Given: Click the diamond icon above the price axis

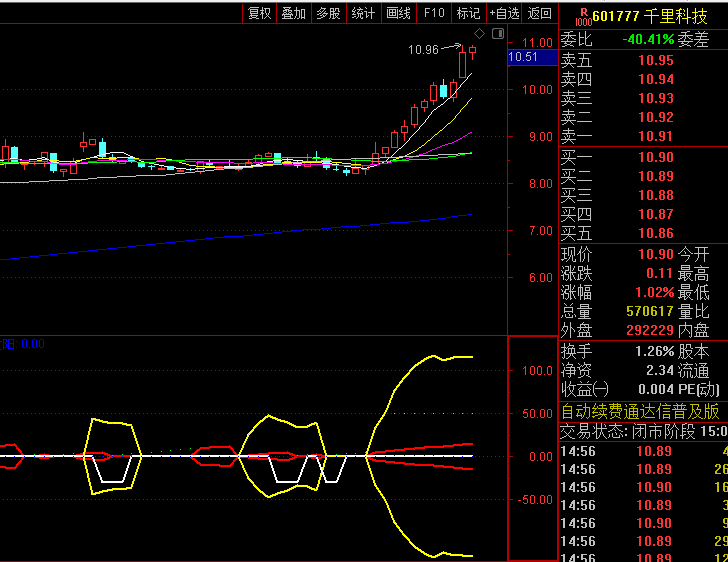Looking at the screenshot, I should coord(479,35).
